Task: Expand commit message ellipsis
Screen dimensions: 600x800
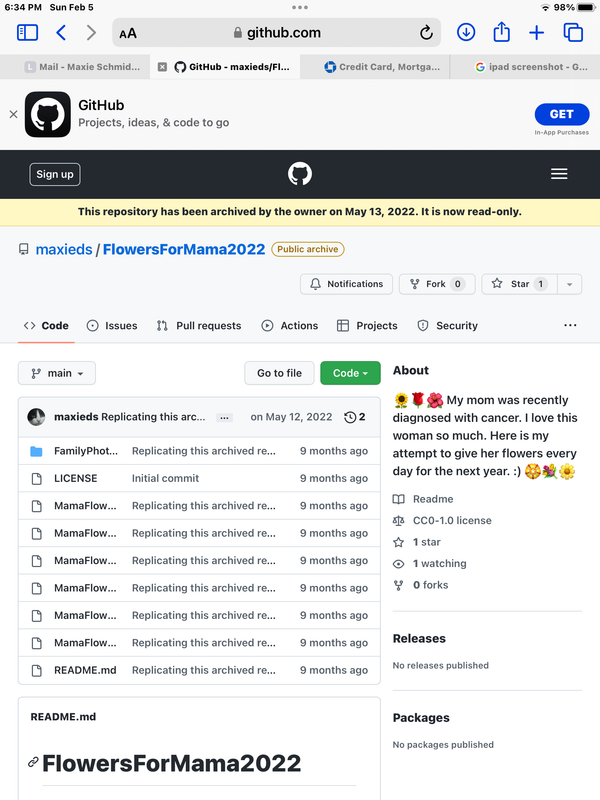Action: click(x=224, y=418)
